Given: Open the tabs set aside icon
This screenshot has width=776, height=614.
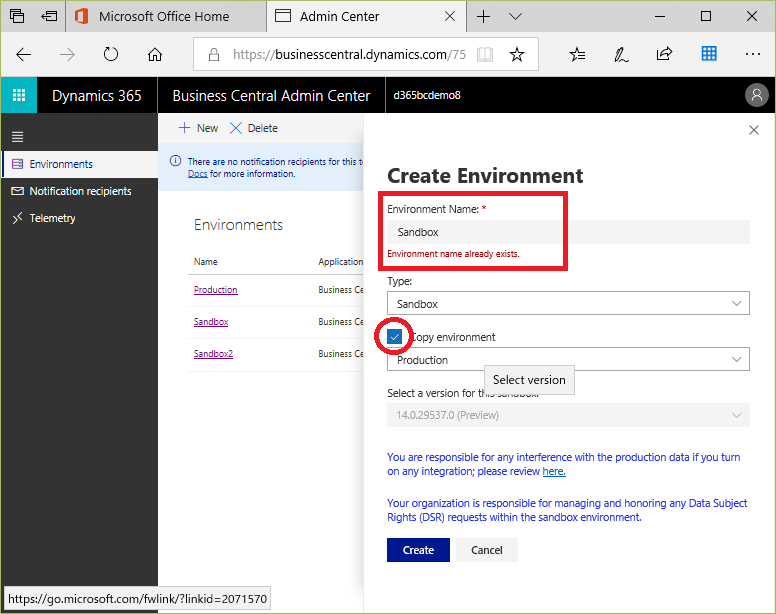Looking at the screenshot, I should click(x=17, y=16).
